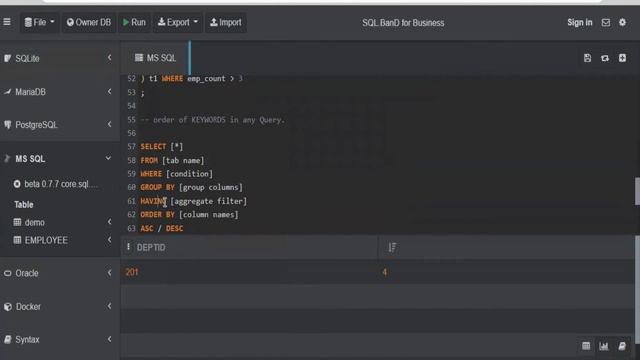The image size is (640, 360).
Task: Click the EMPLOYEE table grid icon
Action: tap(17, 240)
